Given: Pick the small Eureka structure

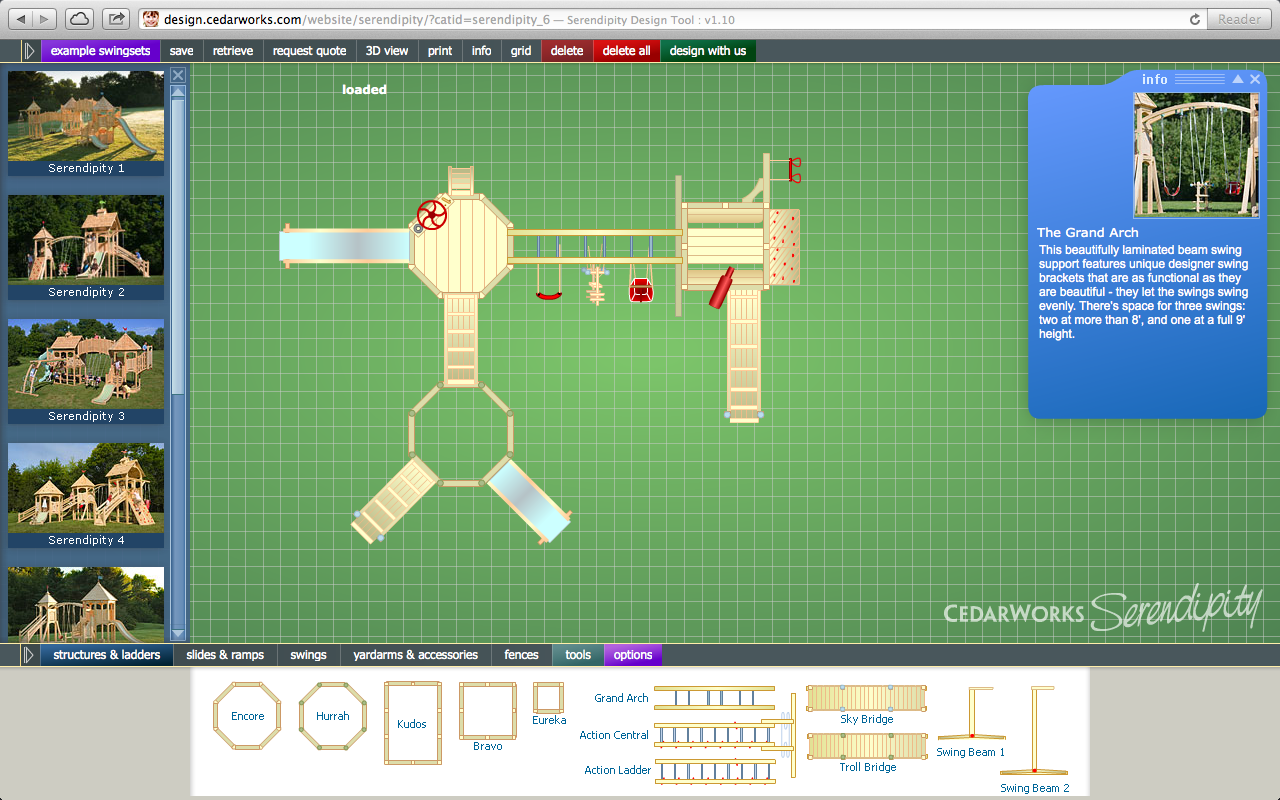Looking at the screenshot, I should click(x=548, y=698).
